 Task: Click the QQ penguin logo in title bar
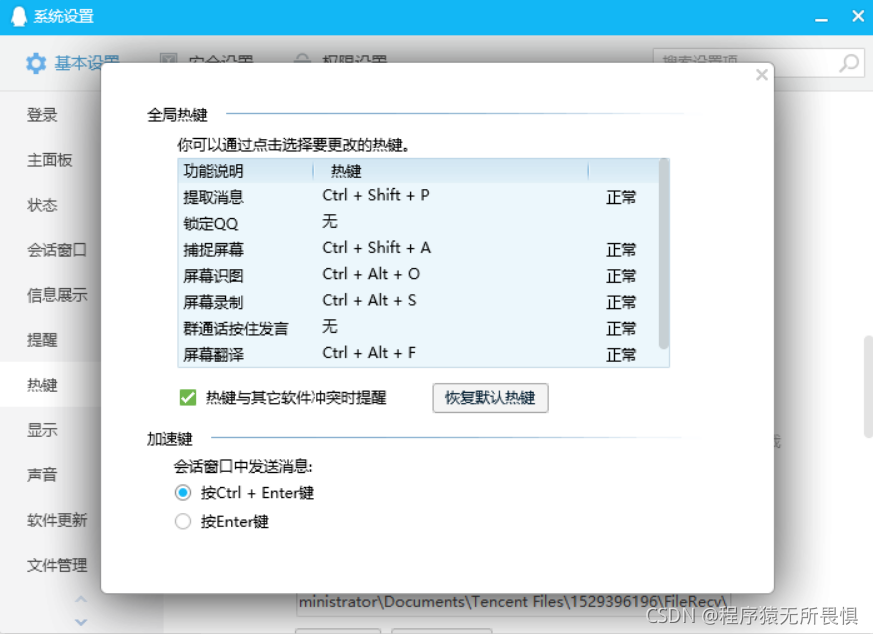pyautogui.click(x=19, y=16)
